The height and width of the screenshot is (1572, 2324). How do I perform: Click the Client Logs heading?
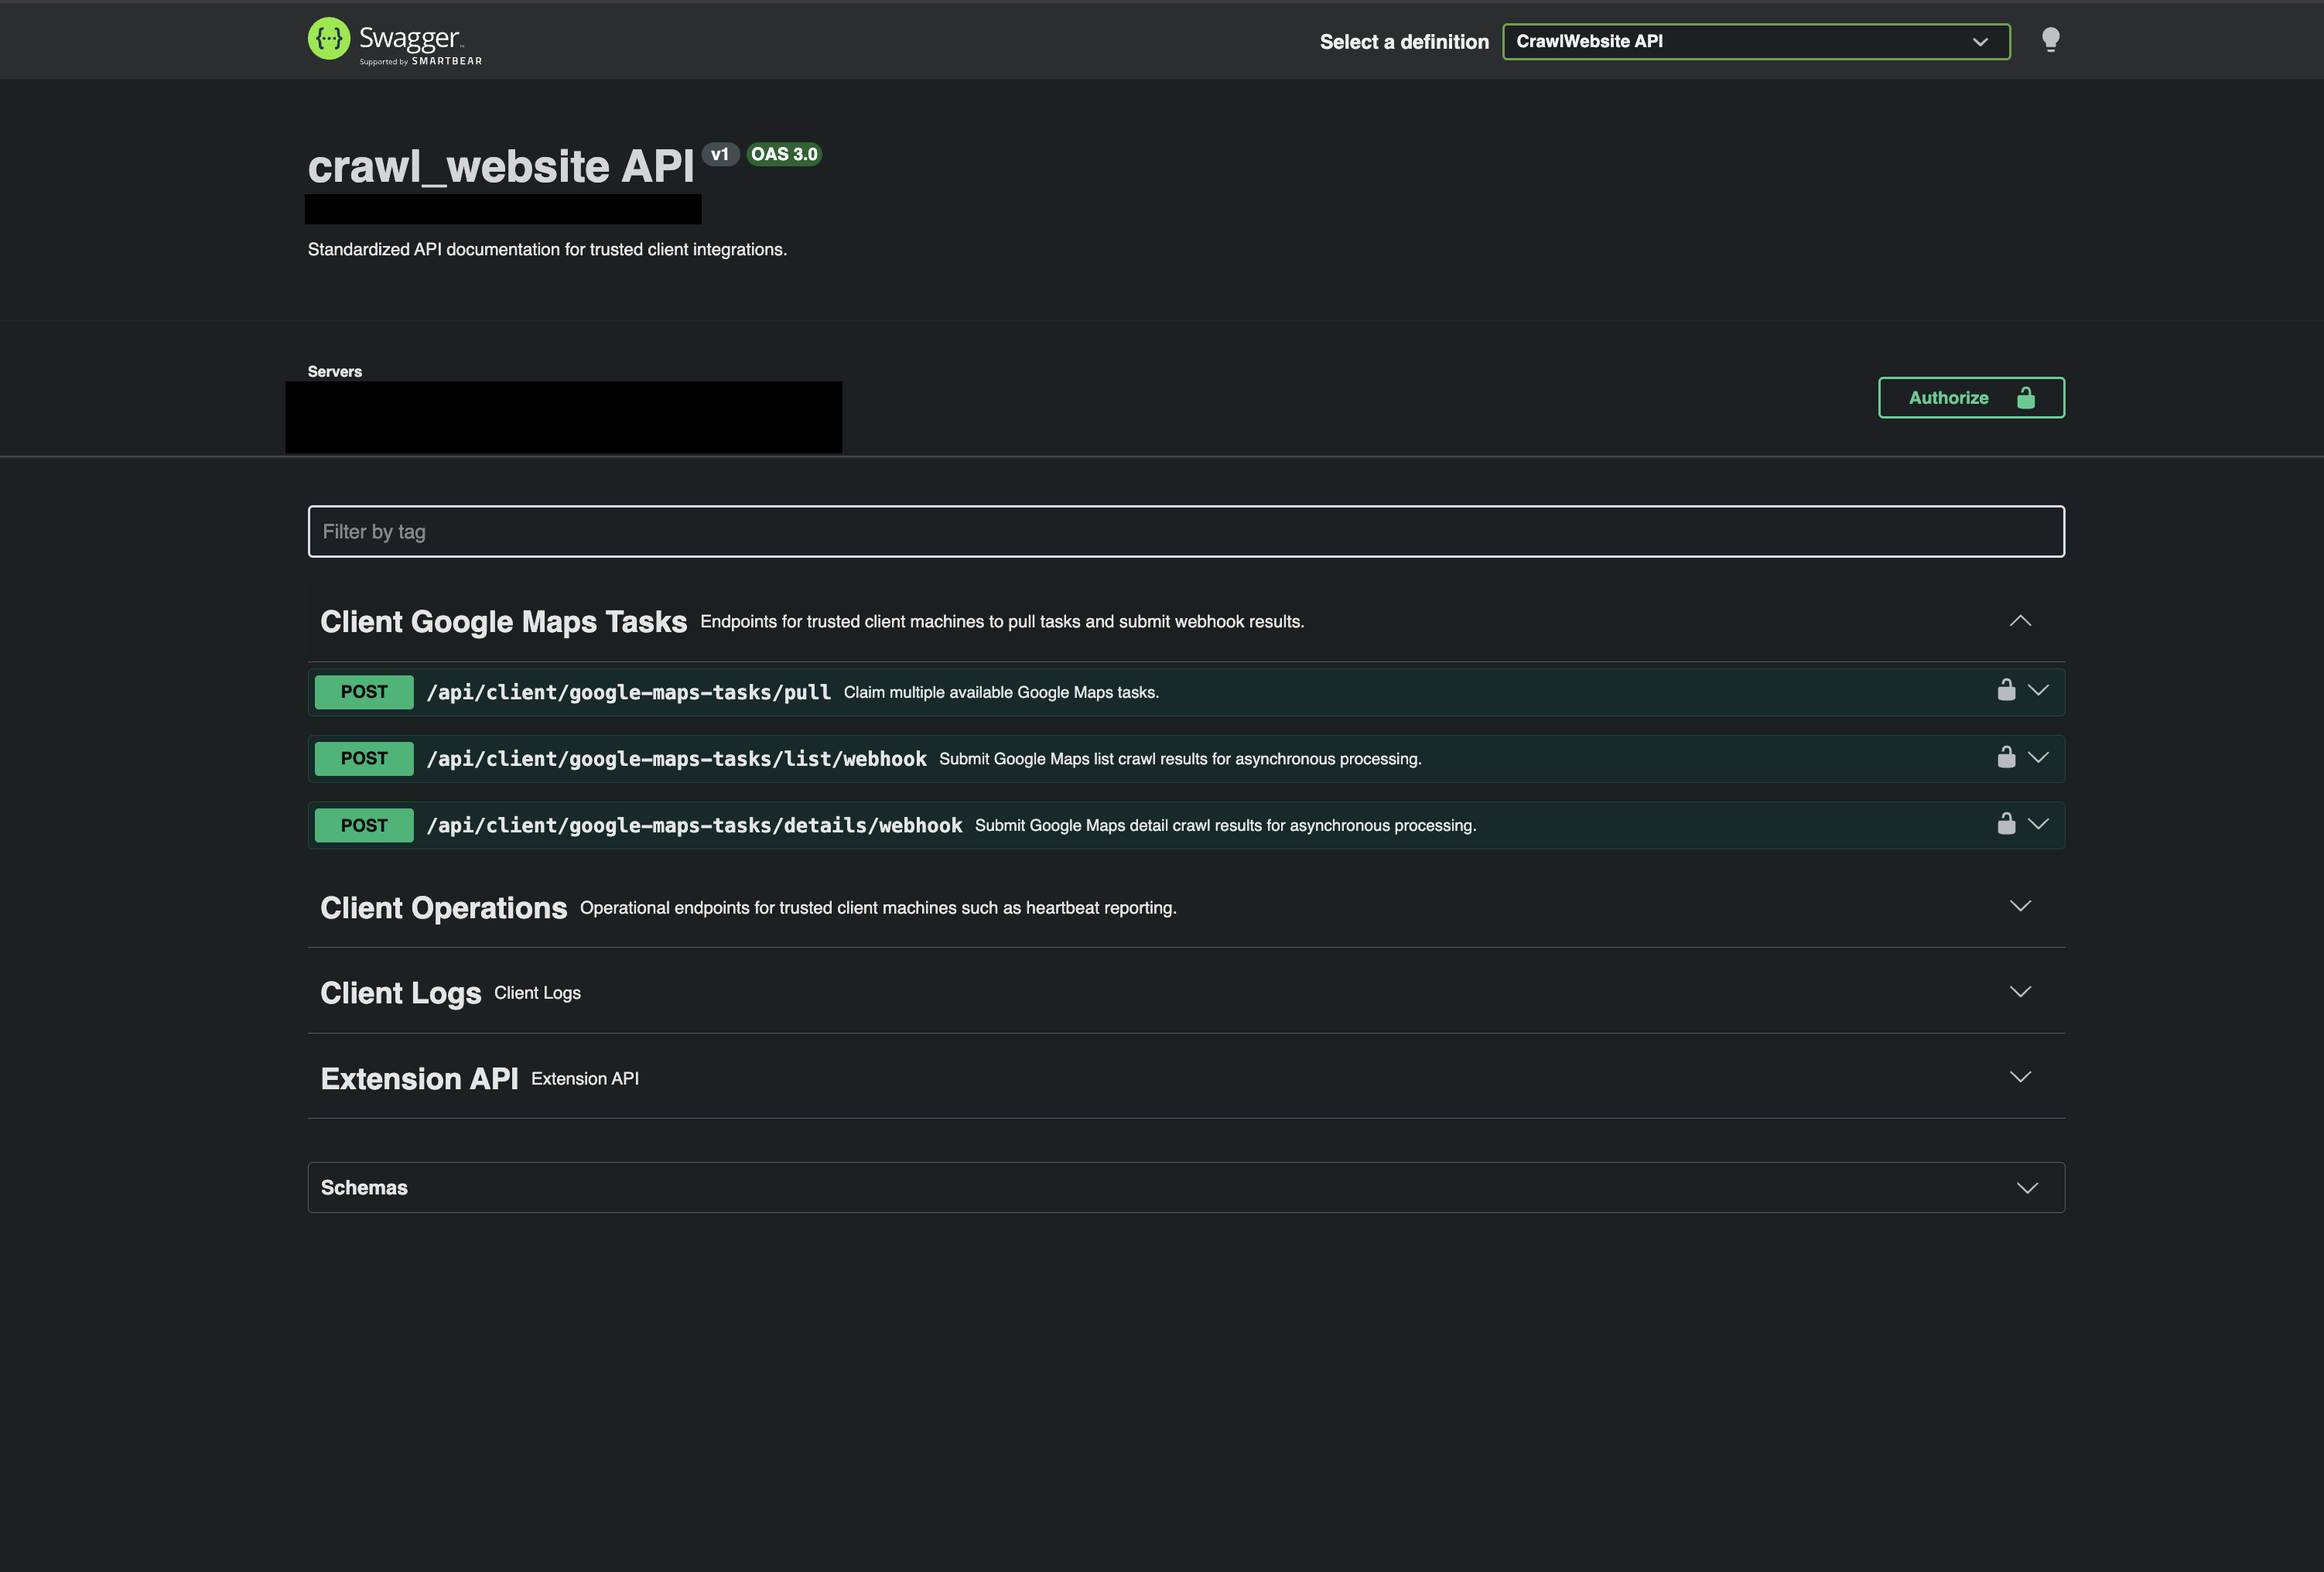[400, 993]
